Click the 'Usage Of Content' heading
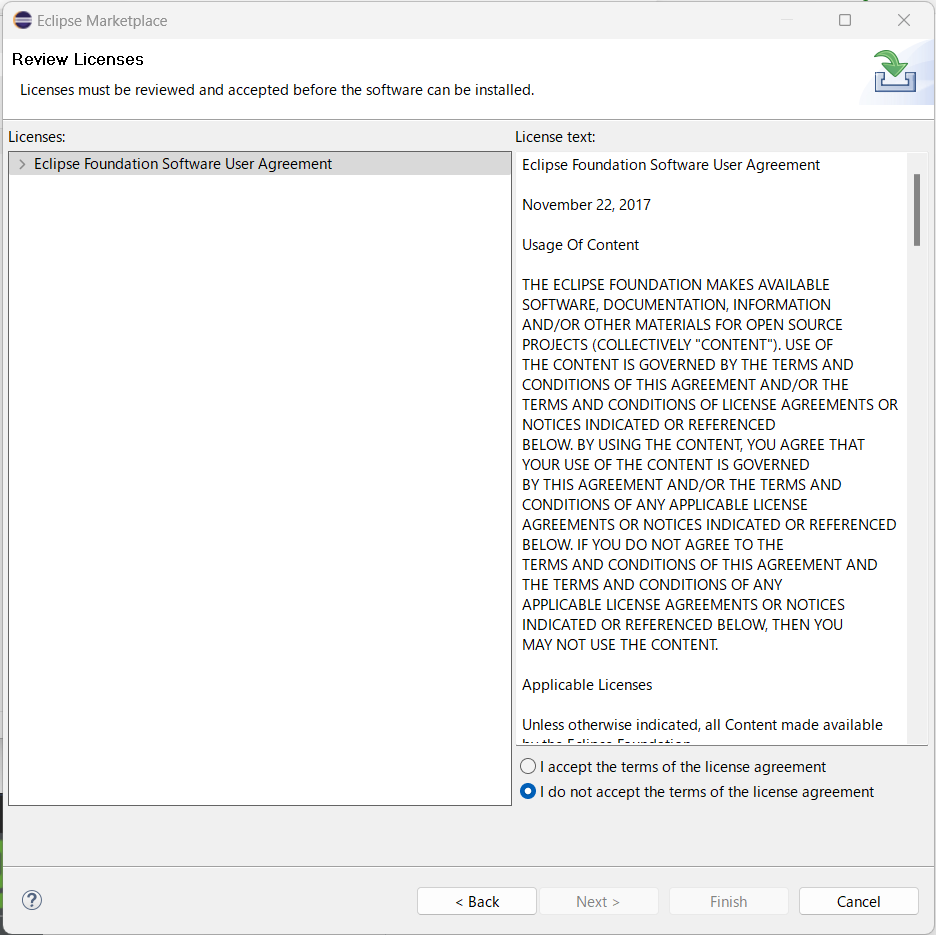Image resolution: width=936 pixels, height=935 pixels. point(580,245)
